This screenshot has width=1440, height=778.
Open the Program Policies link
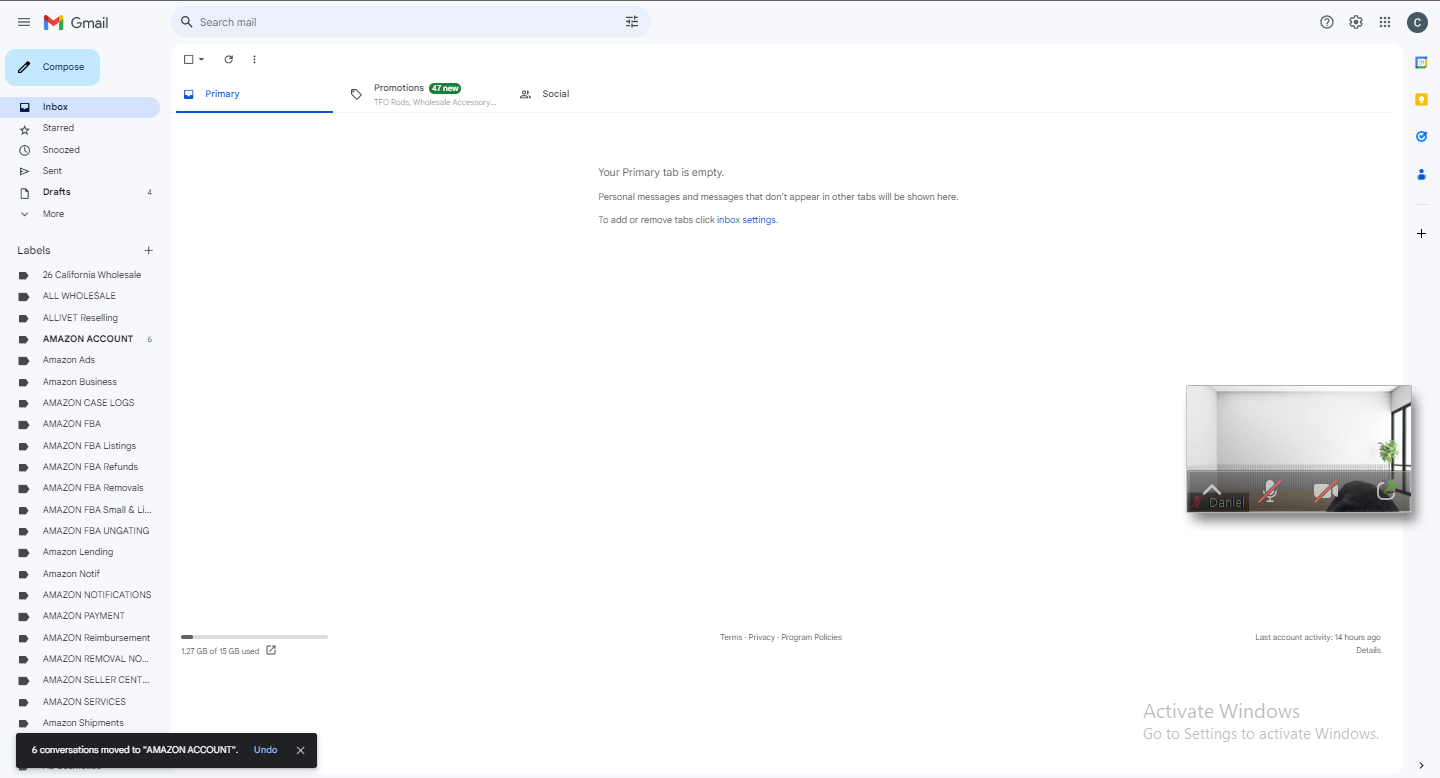(811, 637)
